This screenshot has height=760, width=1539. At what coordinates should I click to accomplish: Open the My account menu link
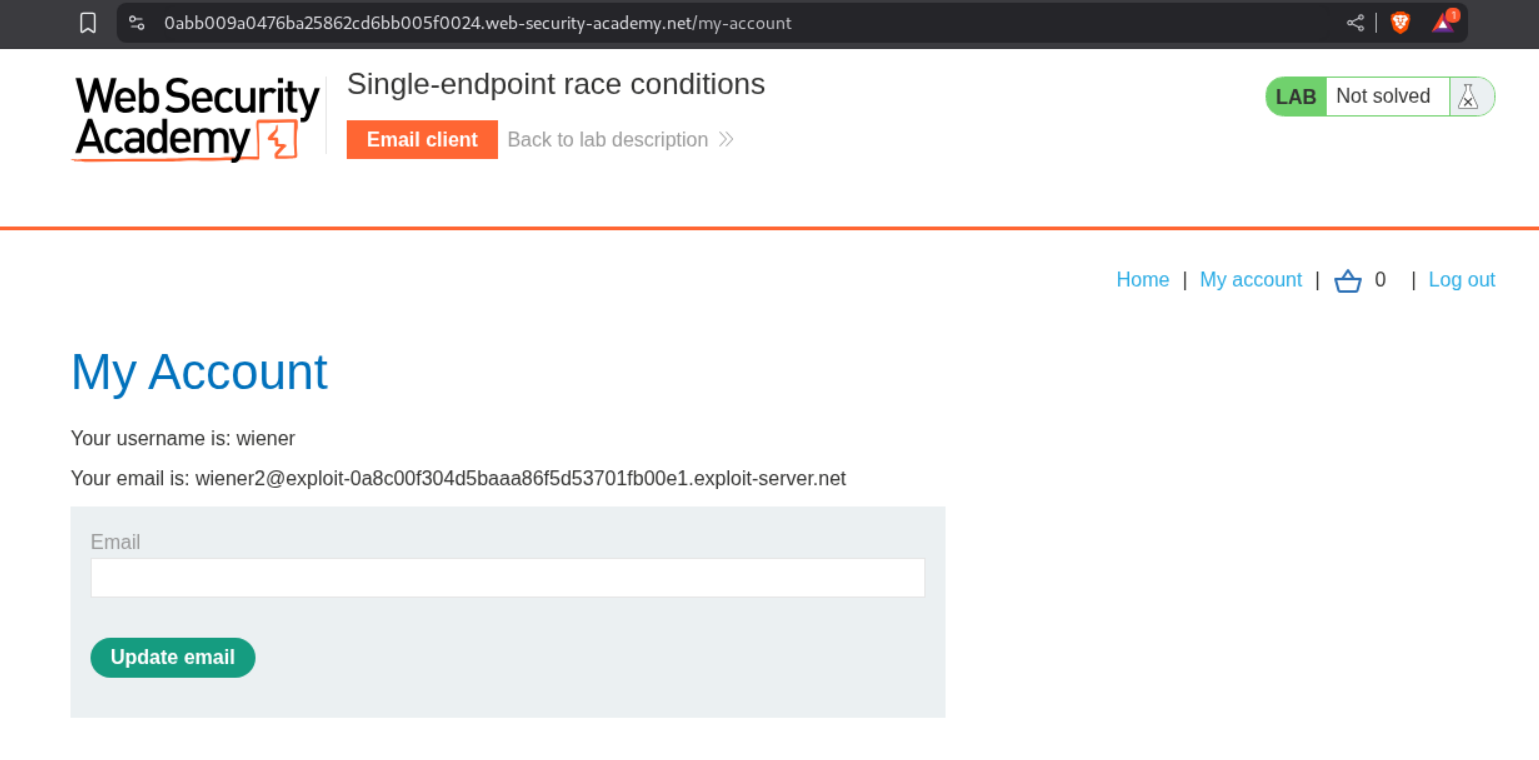1250,280
